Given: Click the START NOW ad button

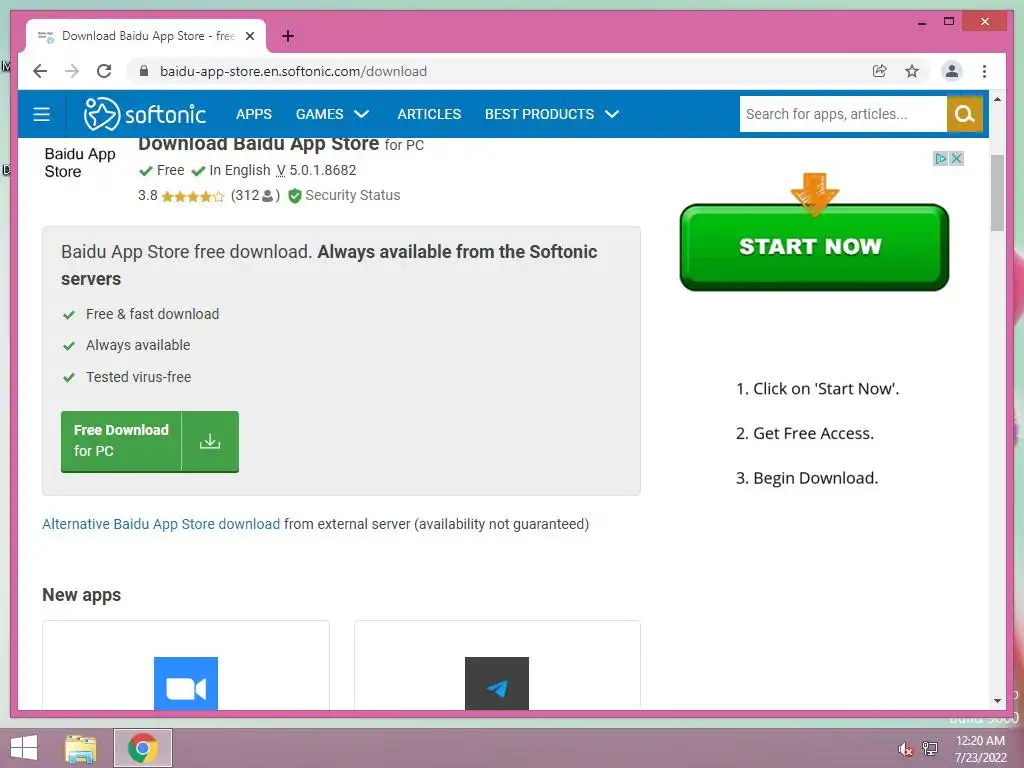Looking at the screenshot, I should [x=814, y=247].
